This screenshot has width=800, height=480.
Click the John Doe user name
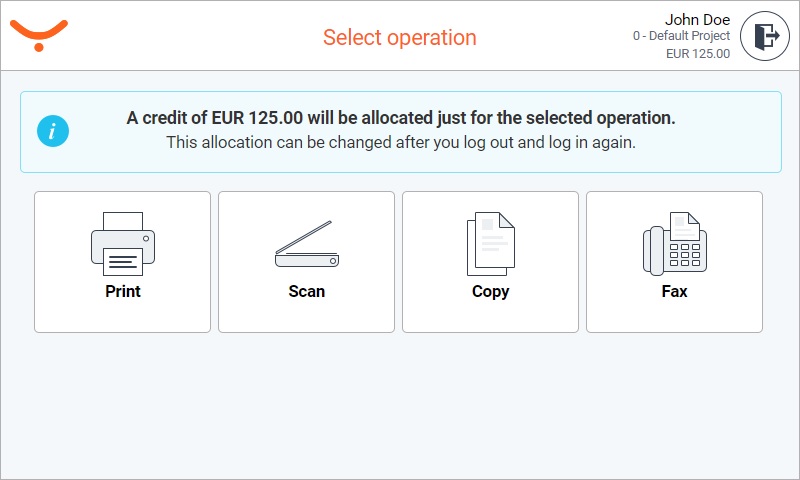click(x=697, y=19)
